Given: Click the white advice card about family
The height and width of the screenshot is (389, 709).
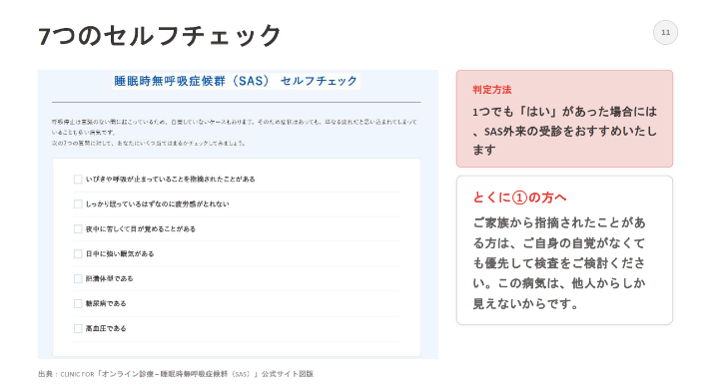Looking at the screenshot, I should 564,250.
